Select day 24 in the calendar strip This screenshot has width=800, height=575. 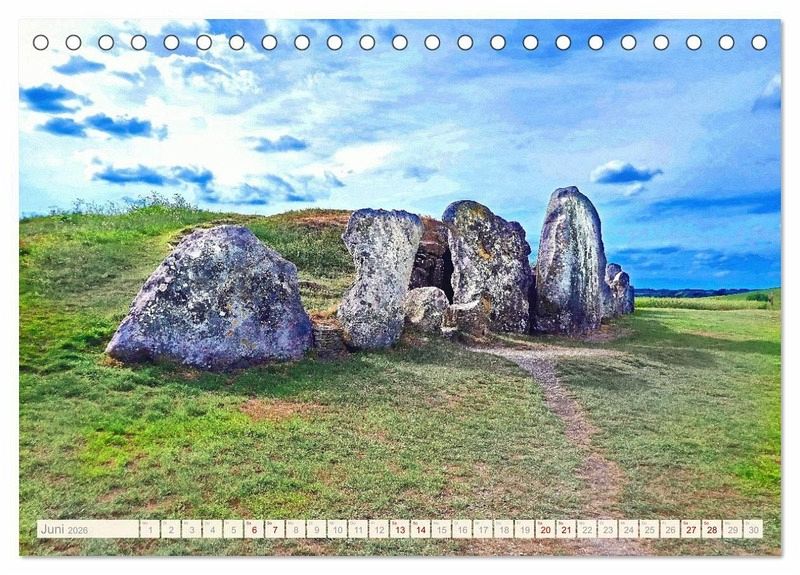[x=628, y=529]
